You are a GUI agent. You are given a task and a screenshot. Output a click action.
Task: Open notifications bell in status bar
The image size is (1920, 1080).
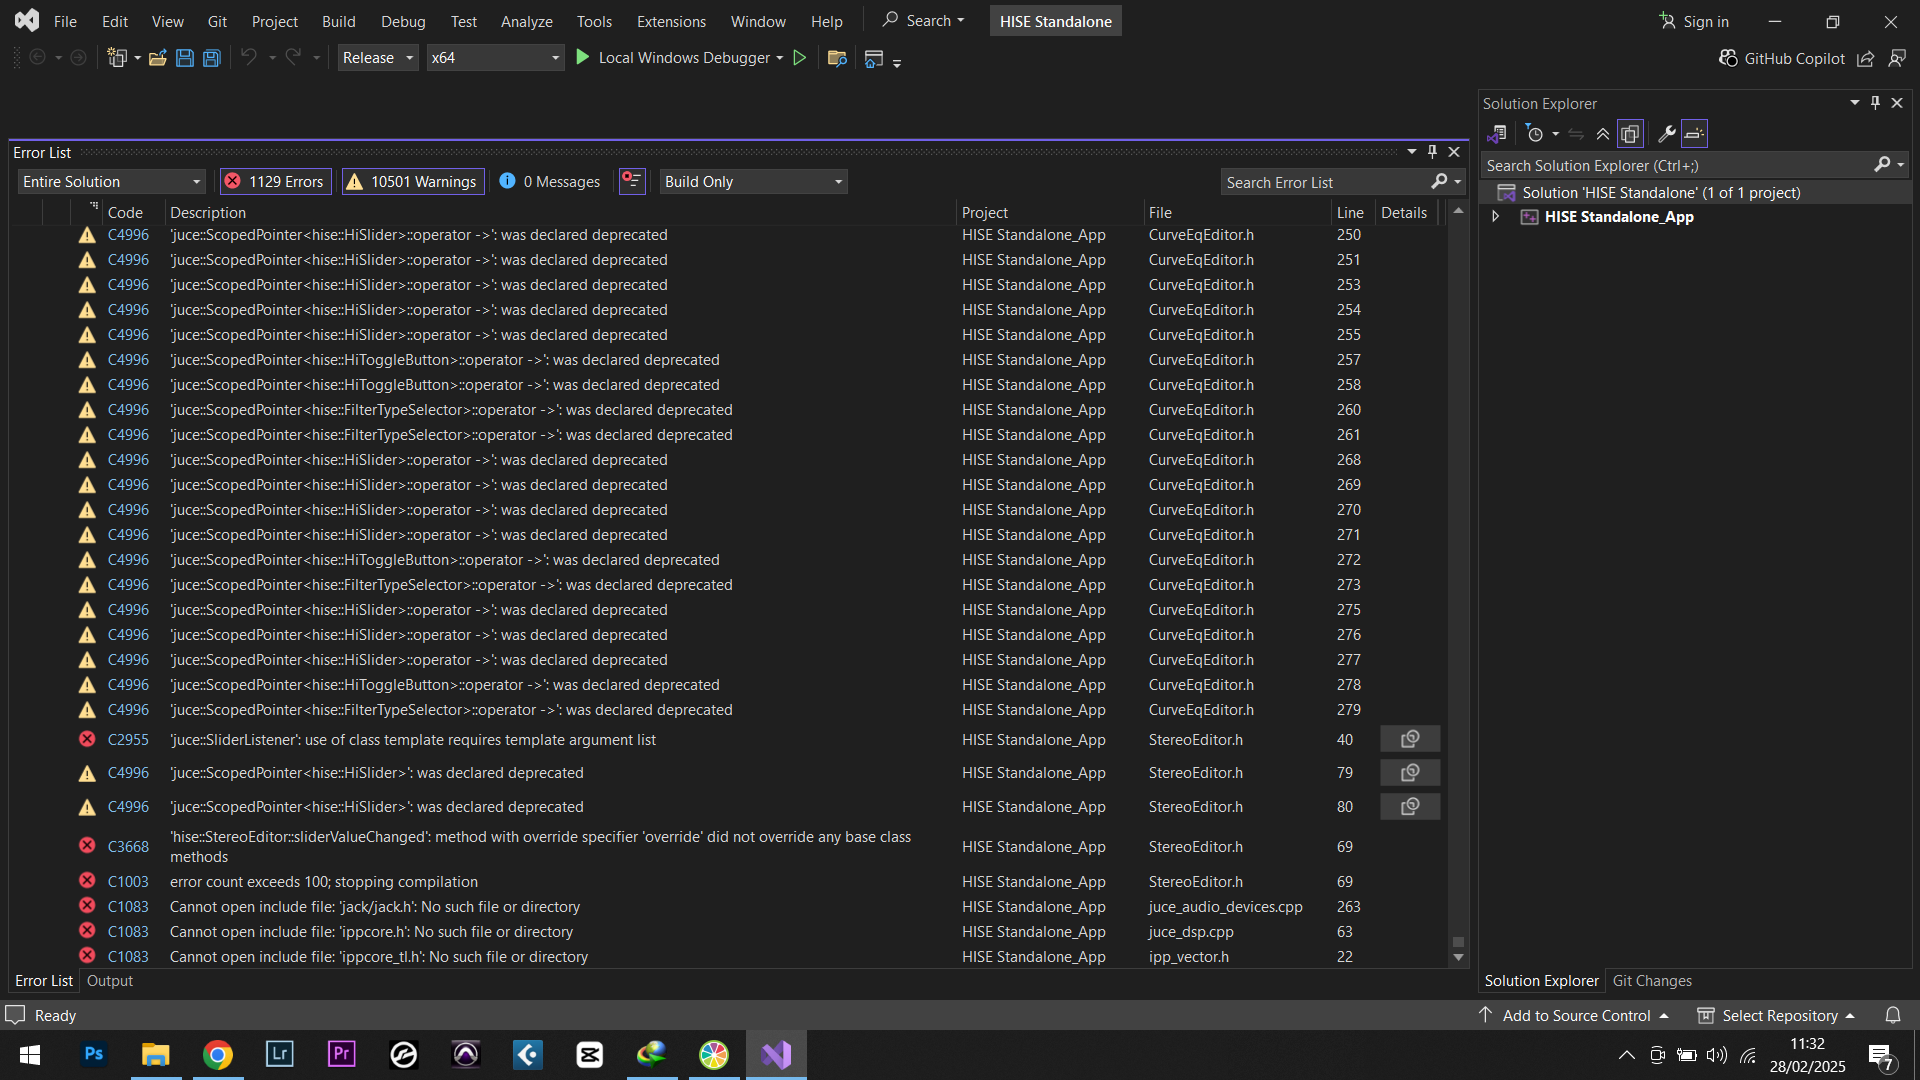1893,1015
